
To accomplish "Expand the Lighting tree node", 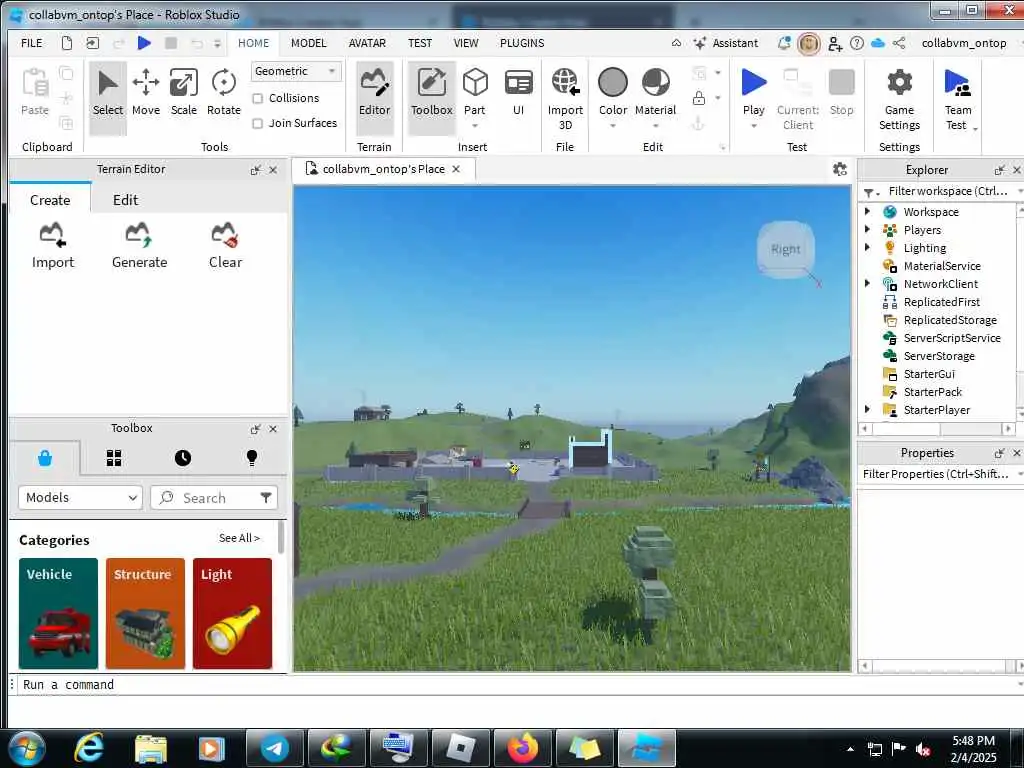I will pyautogui.click(x=867, y=247).
